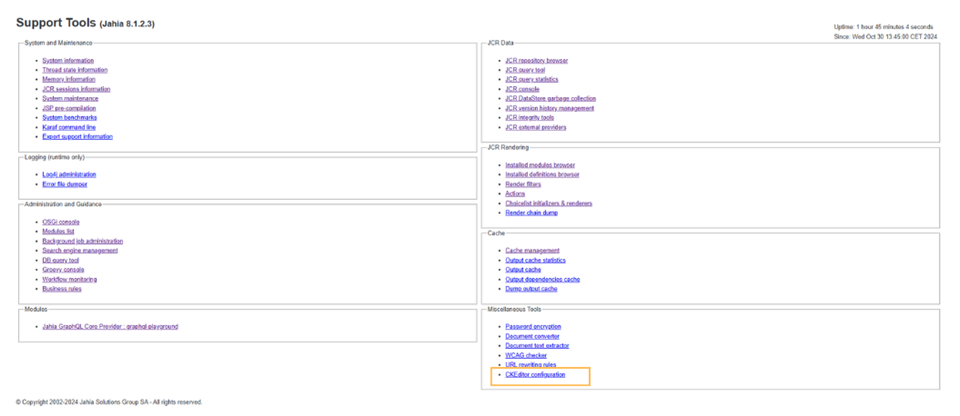
Task: Open the Document convertor
Action: (532, 336)
